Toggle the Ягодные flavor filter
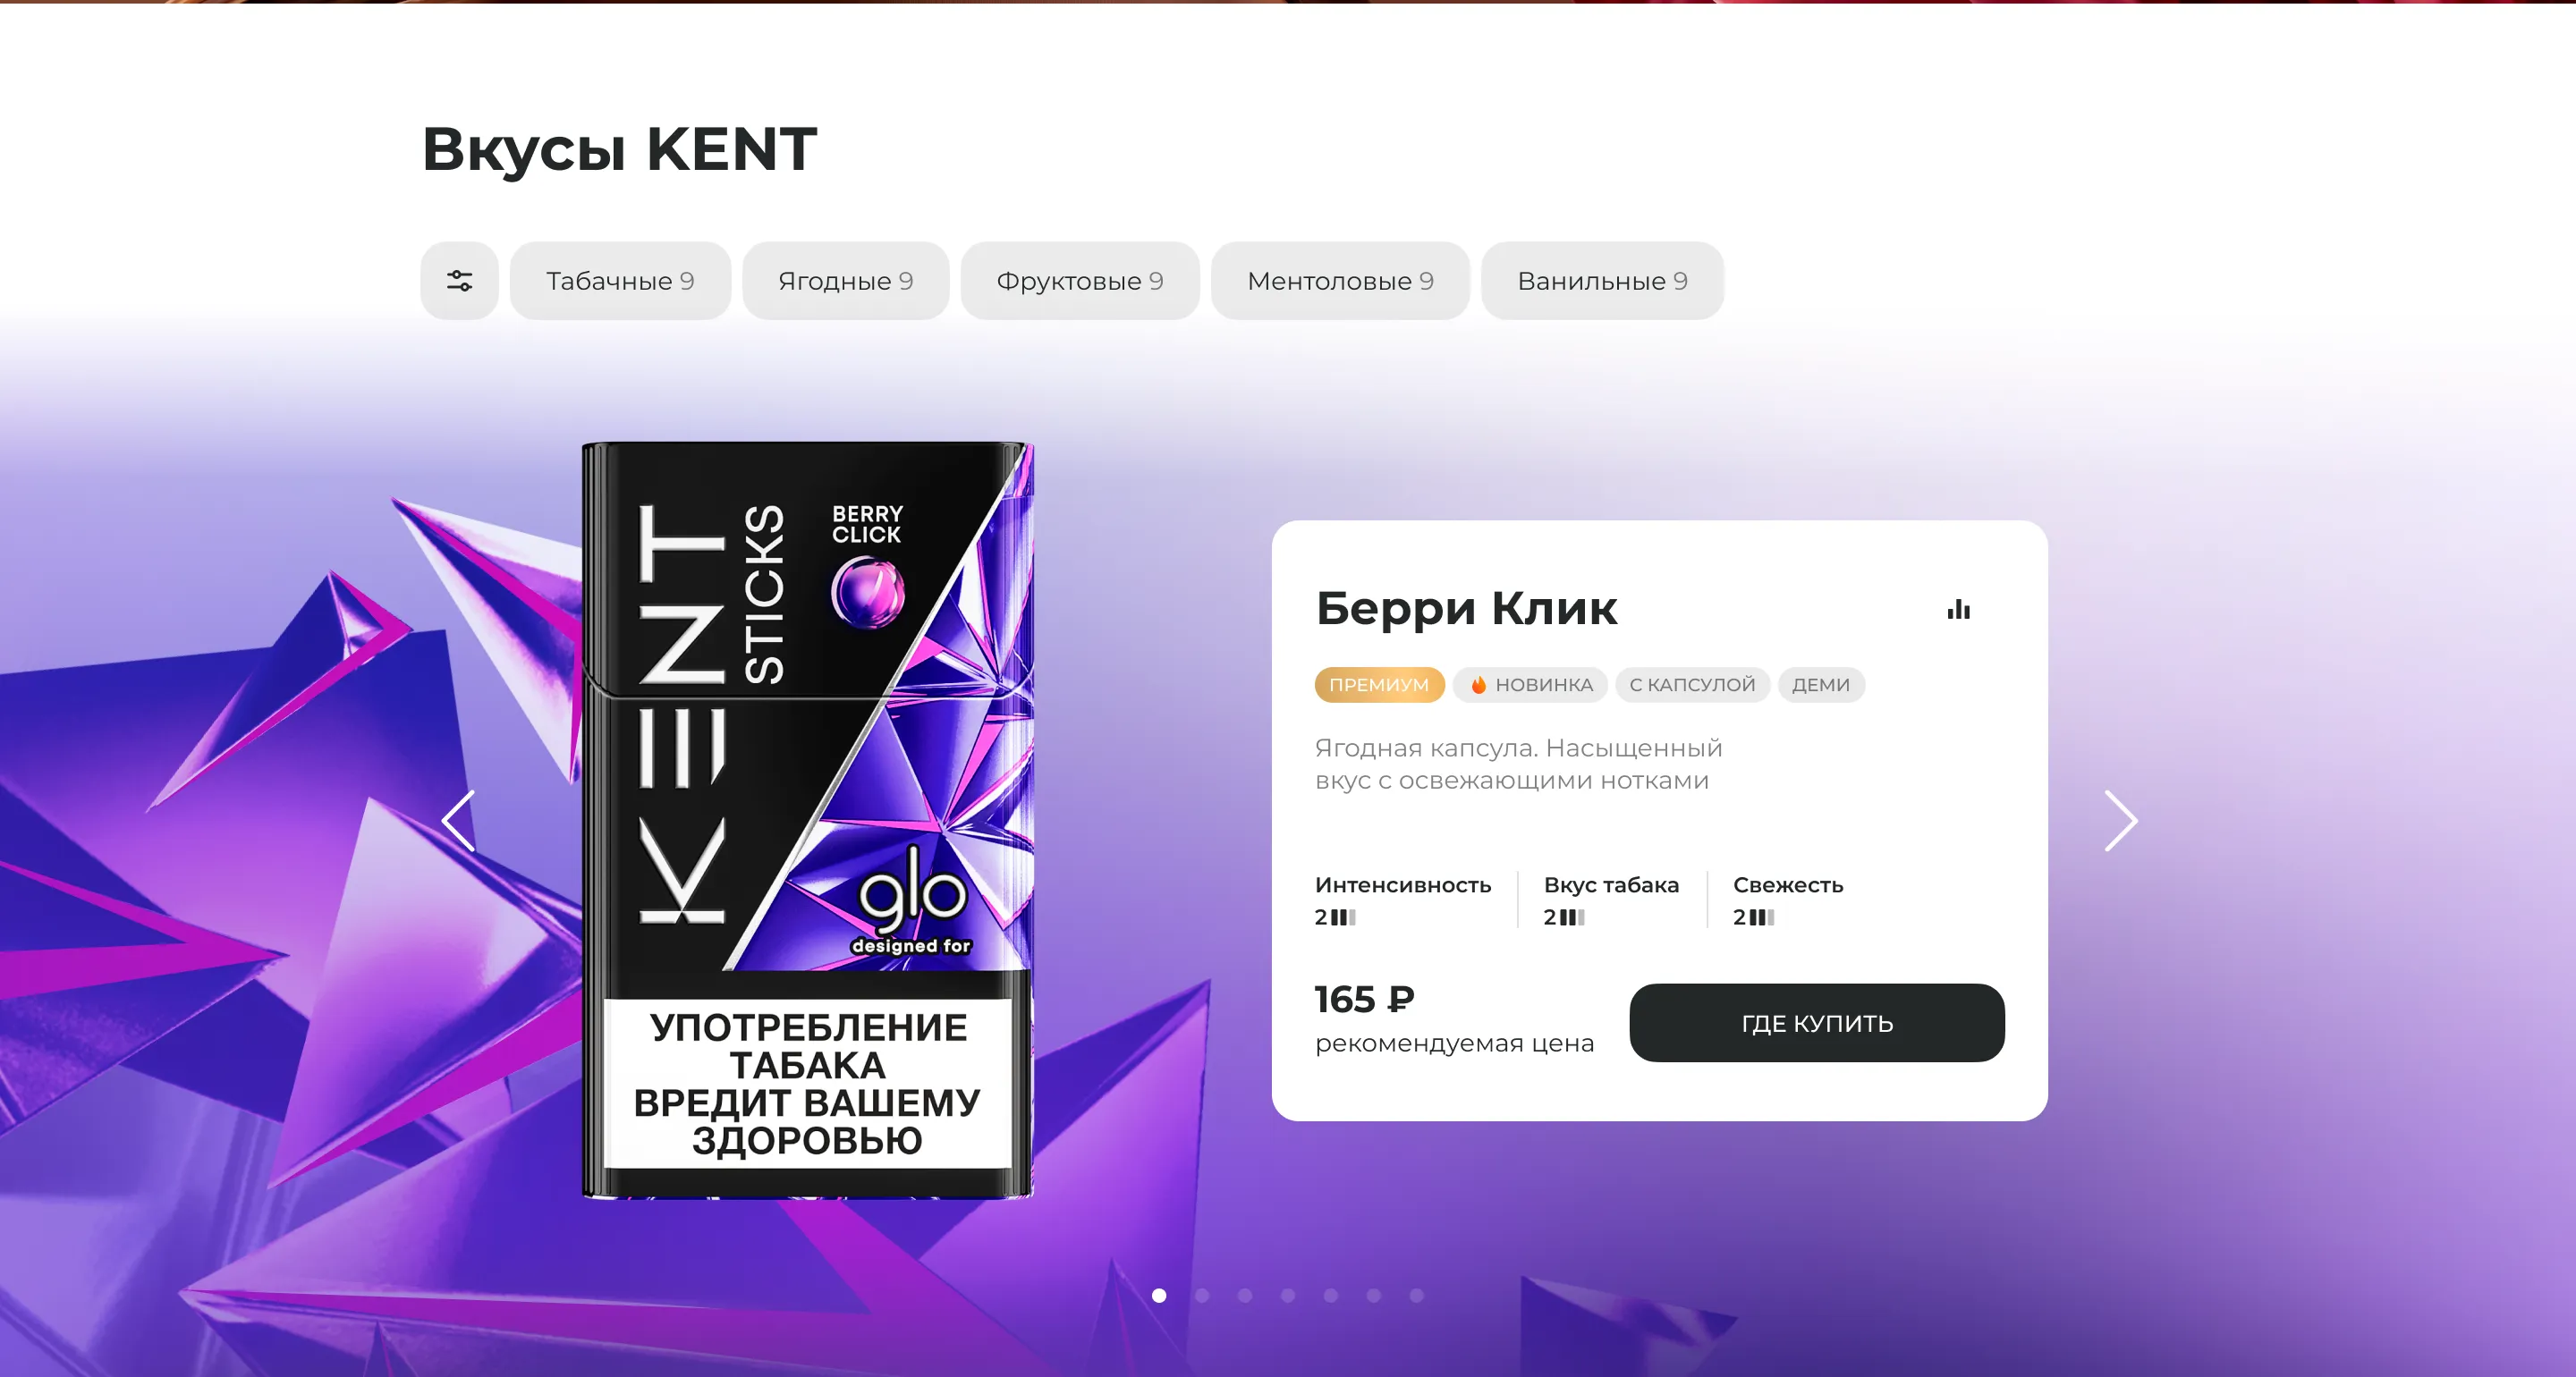2576x1377 pixels. tap(845, 281)
